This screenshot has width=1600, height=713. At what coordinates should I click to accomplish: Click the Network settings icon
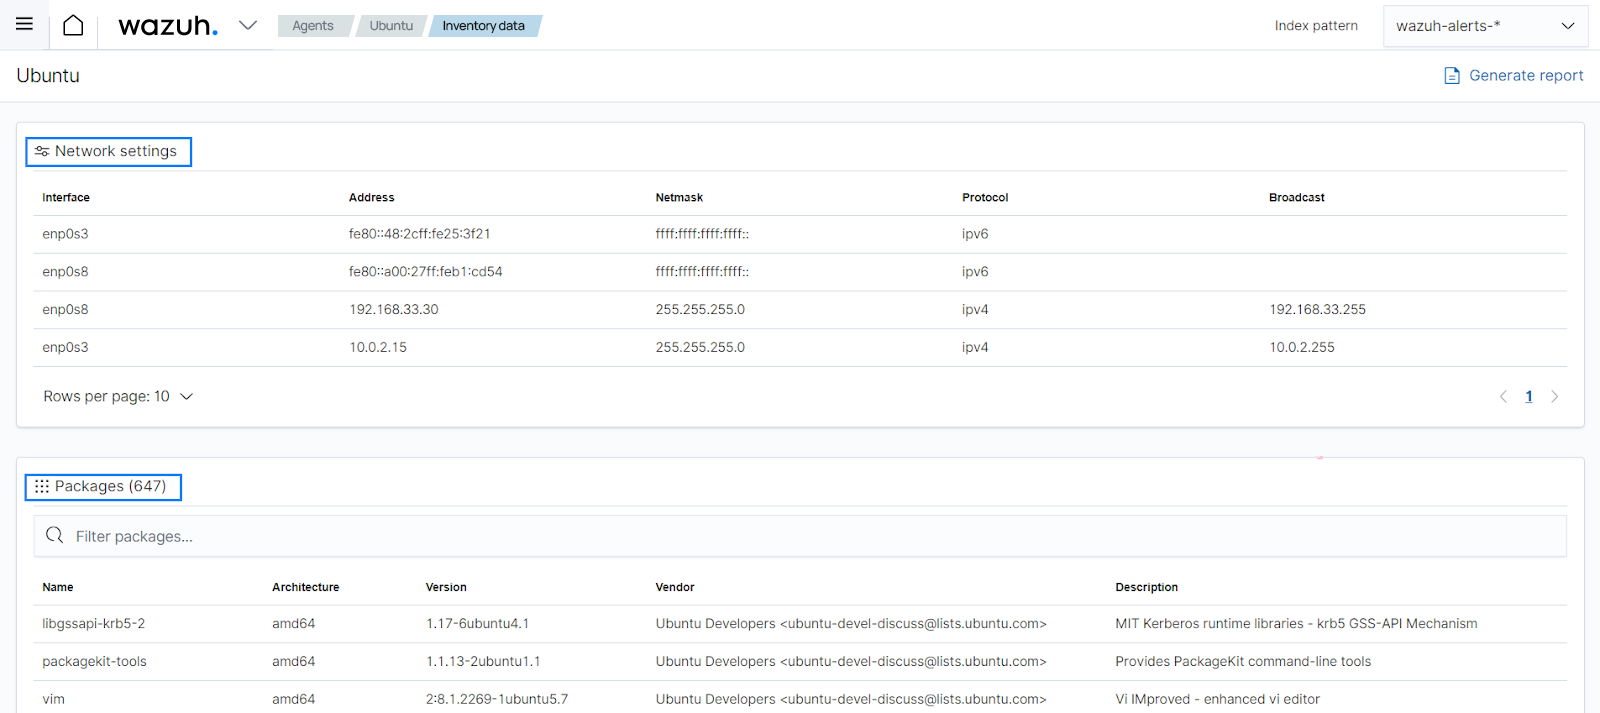tap(42, 151)
